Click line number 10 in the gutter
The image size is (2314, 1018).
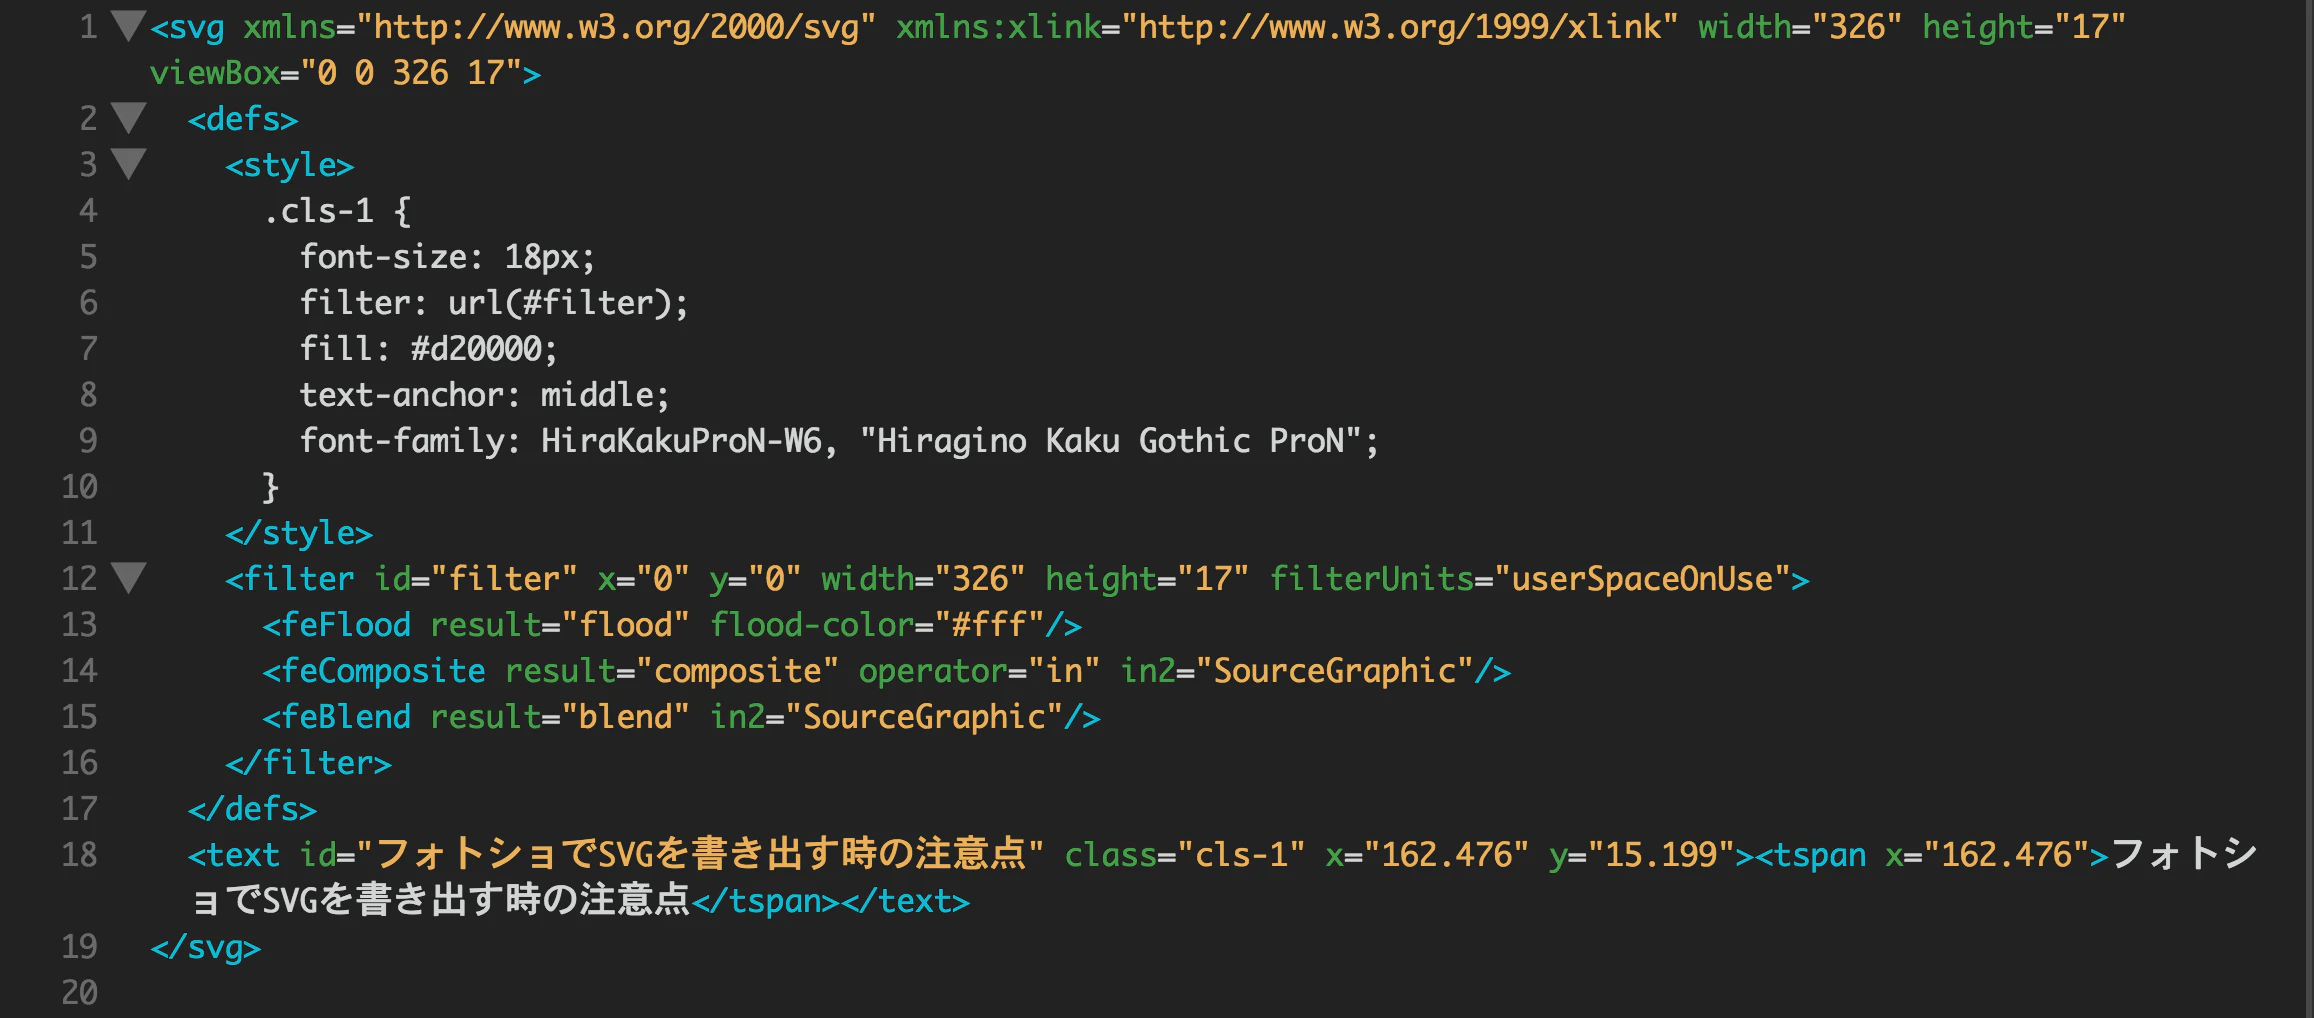click(x=80, y=487)
